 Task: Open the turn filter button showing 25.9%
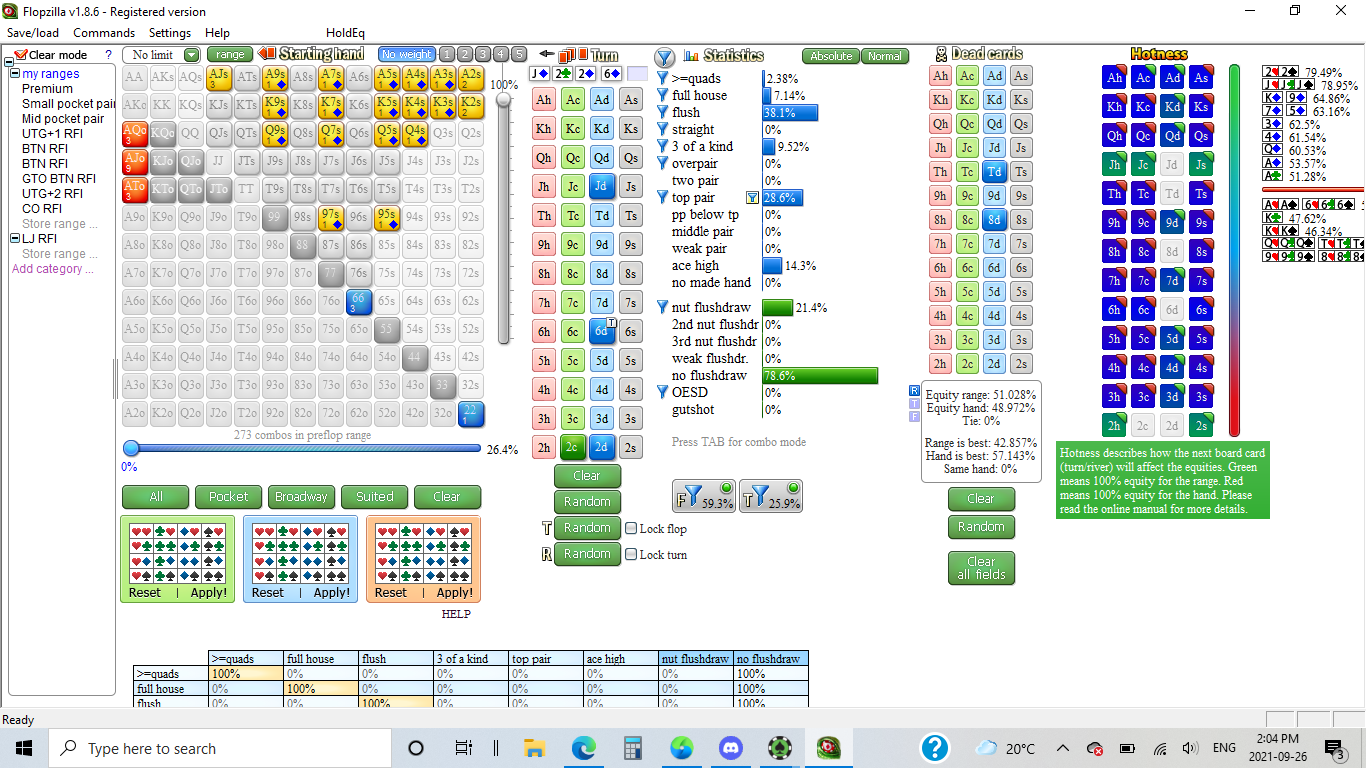coord(771,496)
